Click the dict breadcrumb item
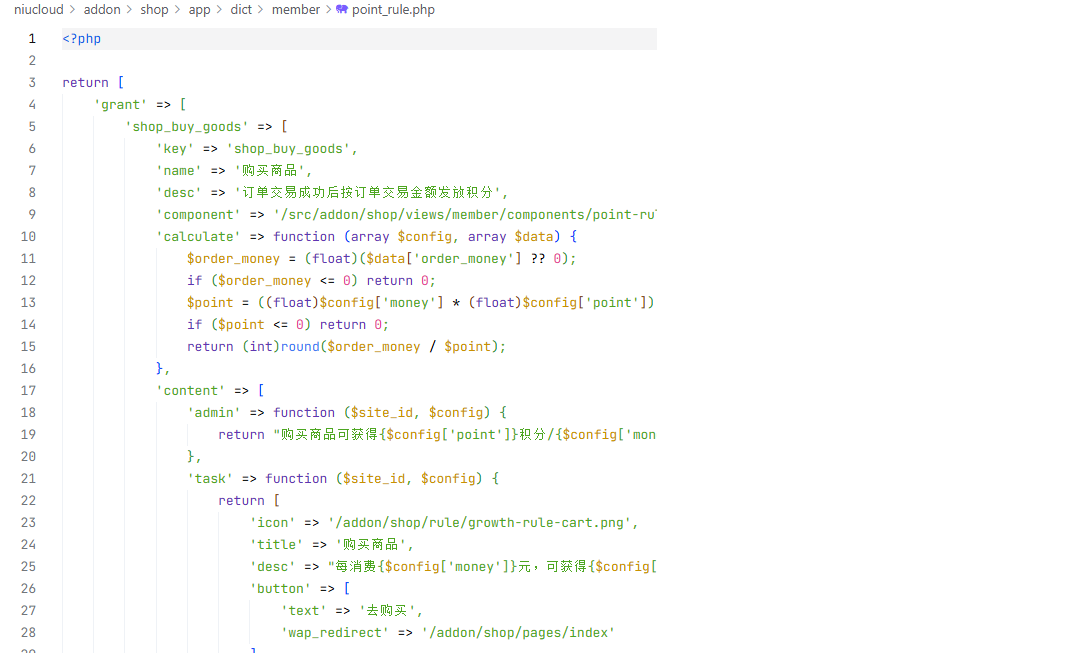This screenshot has width=1090, height=653. [x=241, y=10]
